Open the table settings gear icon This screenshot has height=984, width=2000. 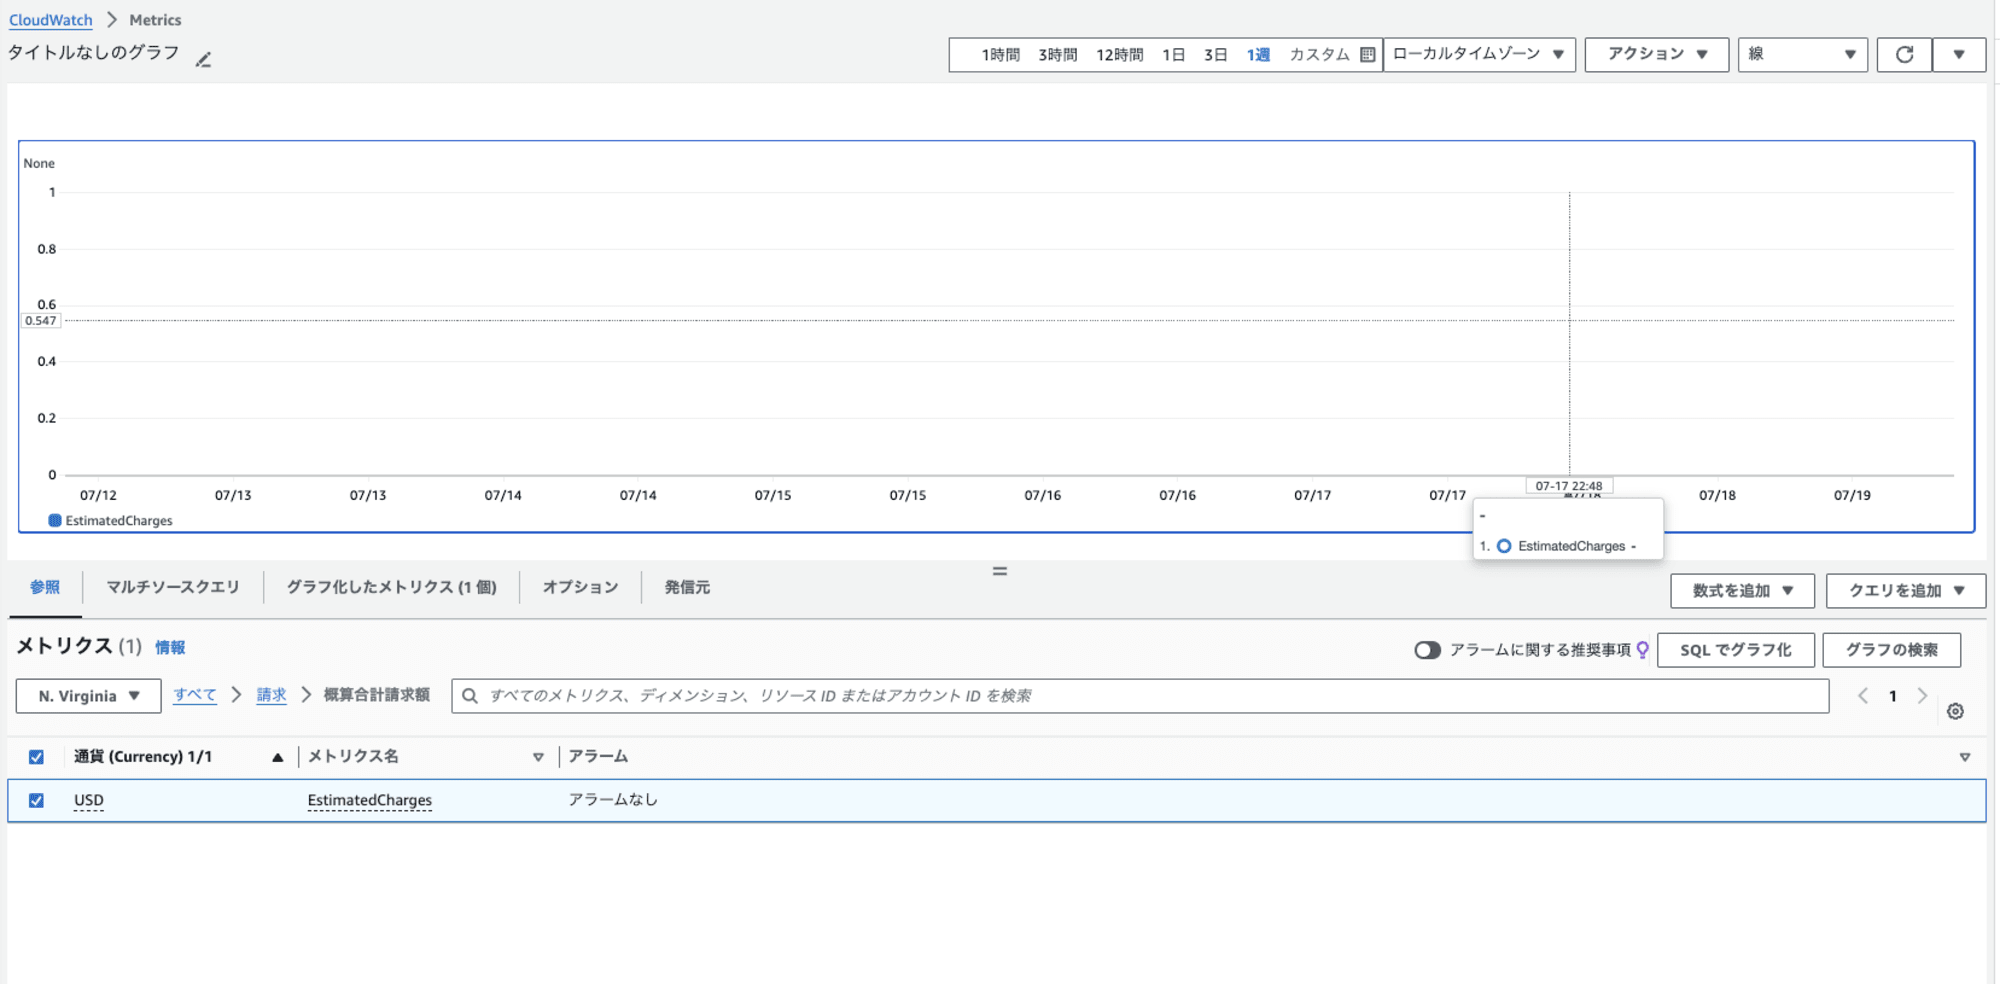1955,711
